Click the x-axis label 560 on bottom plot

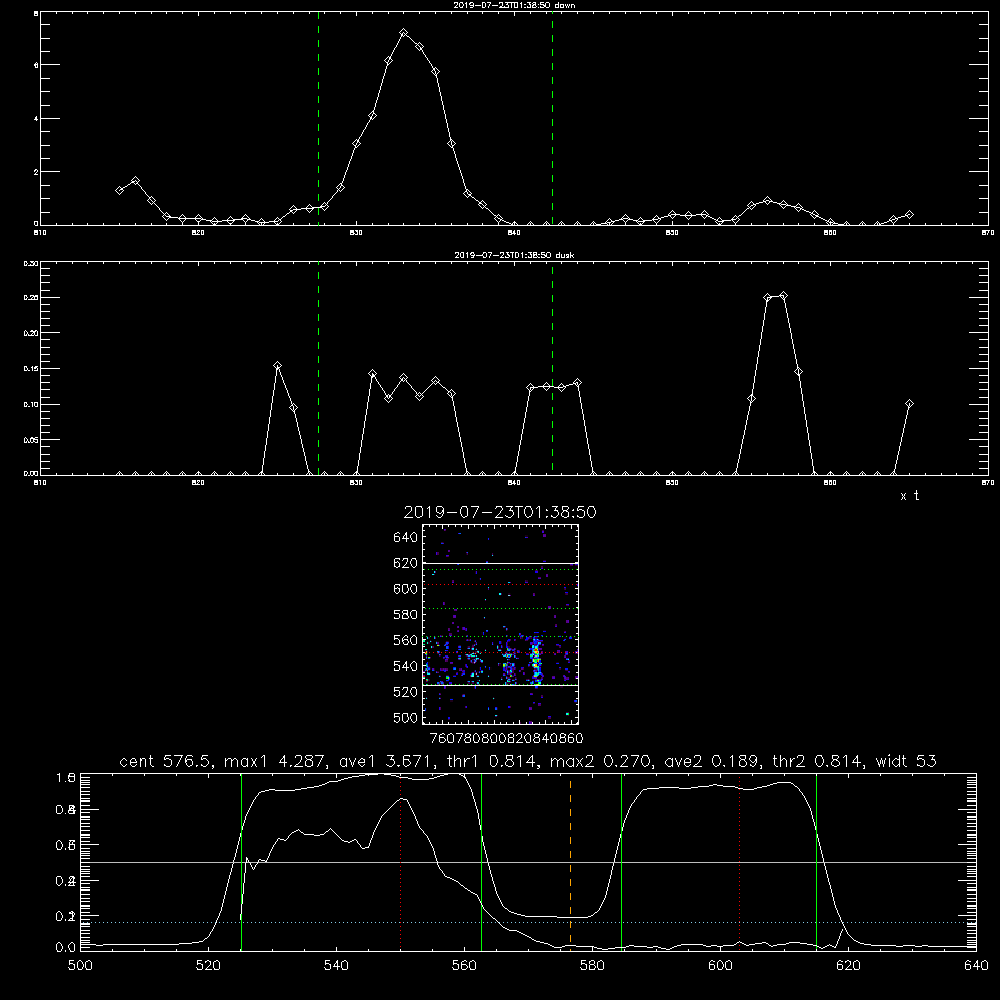(464, 966)
